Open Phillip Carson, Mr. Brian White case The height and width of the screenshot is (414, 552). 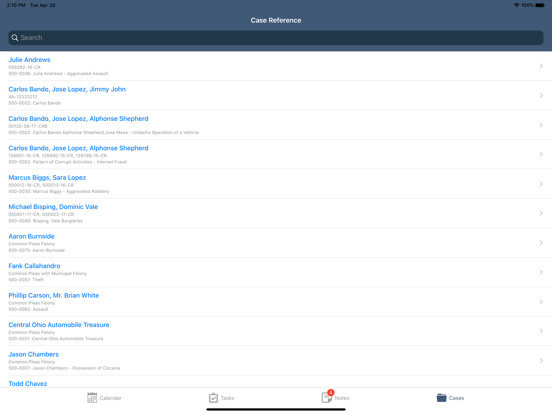tap(54, 295)
